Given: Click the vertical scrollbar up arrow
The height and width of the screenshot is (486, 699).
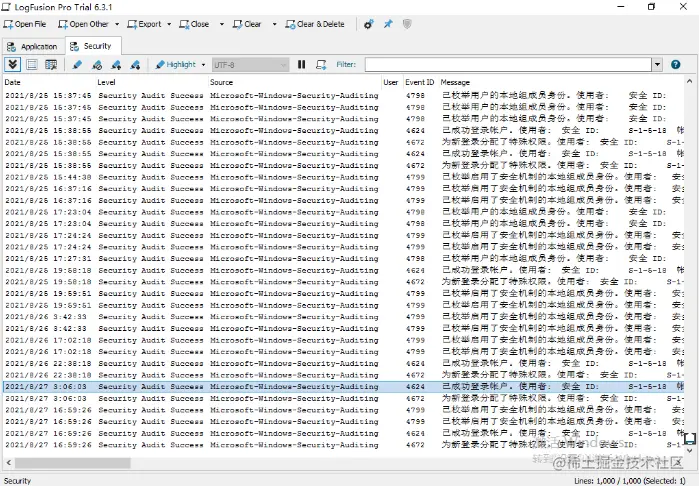Looking at the screenshot, I should (690, 81).
